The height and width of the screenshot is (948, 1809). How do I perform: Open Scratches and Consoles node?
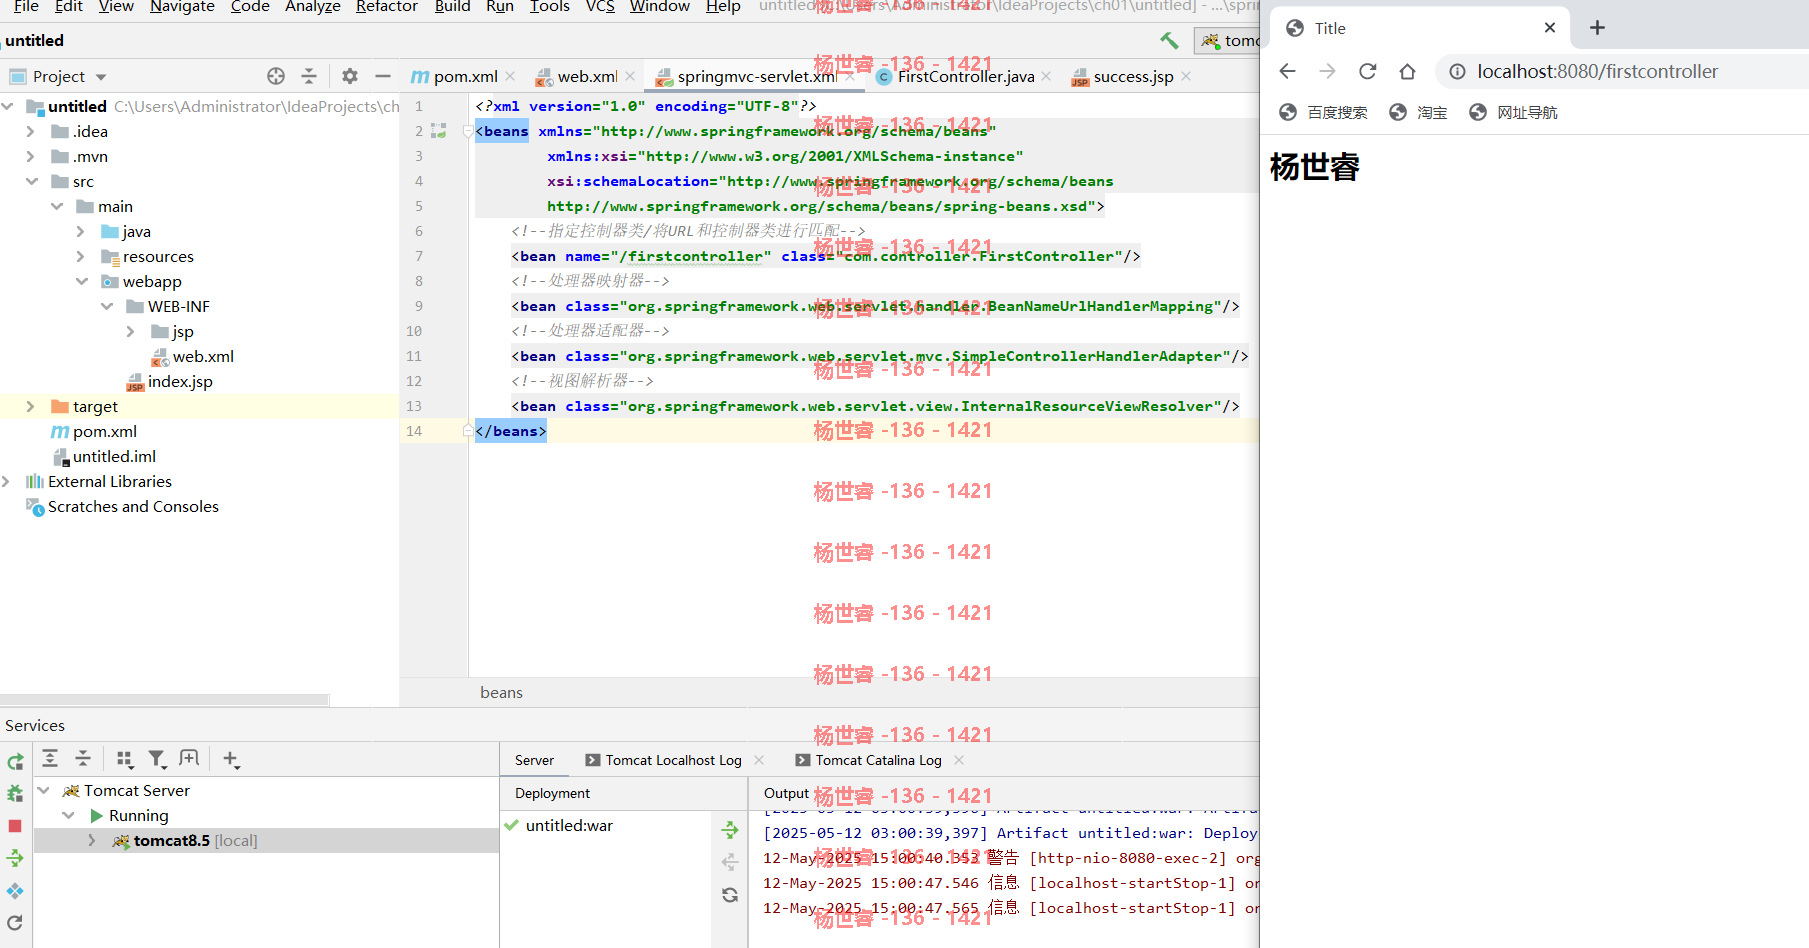coord(133,506)
